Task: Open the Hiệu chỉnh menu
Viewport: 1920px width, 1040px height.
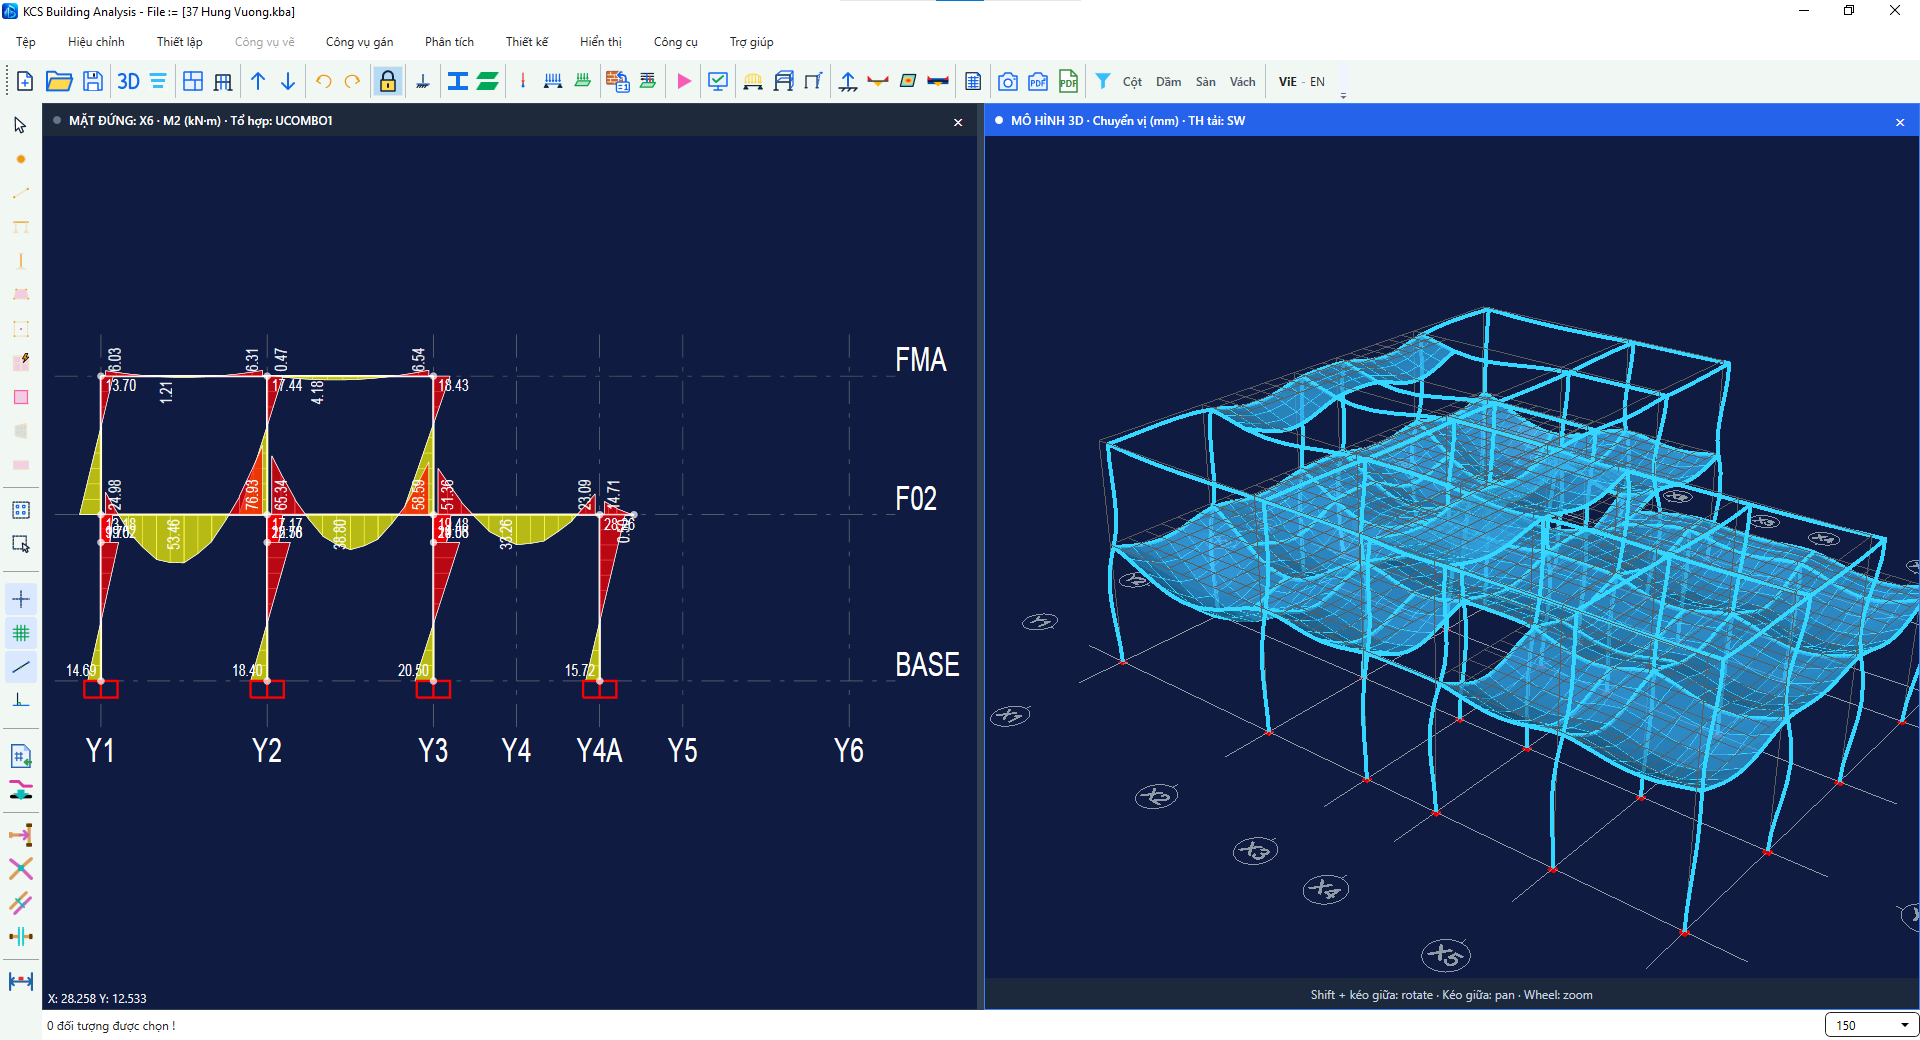Action: coord(96,42)
